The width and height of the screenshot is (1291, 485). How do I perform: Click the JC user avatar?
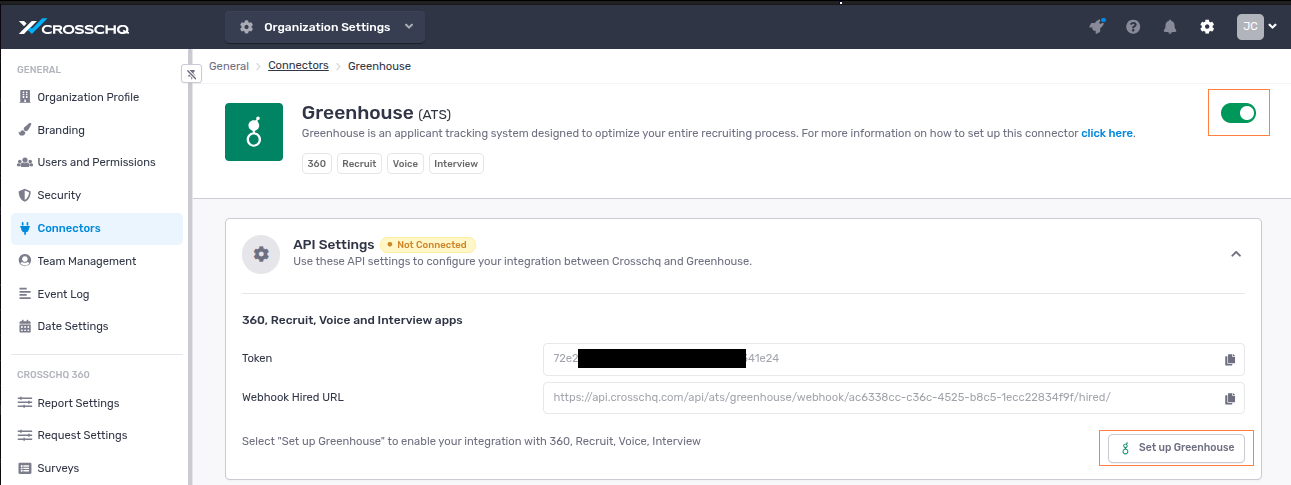(1250, 27)
